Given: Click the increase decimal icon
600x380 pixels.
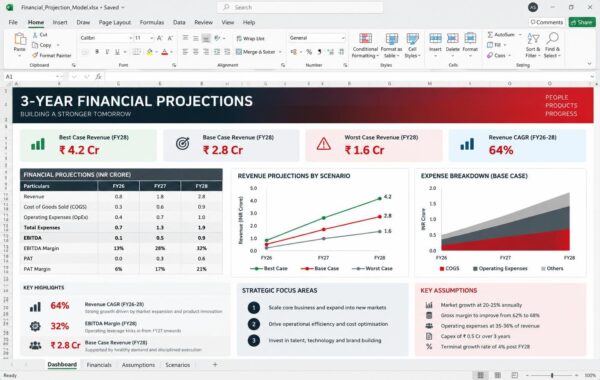Looking at the screenshot, I should 331,52.
